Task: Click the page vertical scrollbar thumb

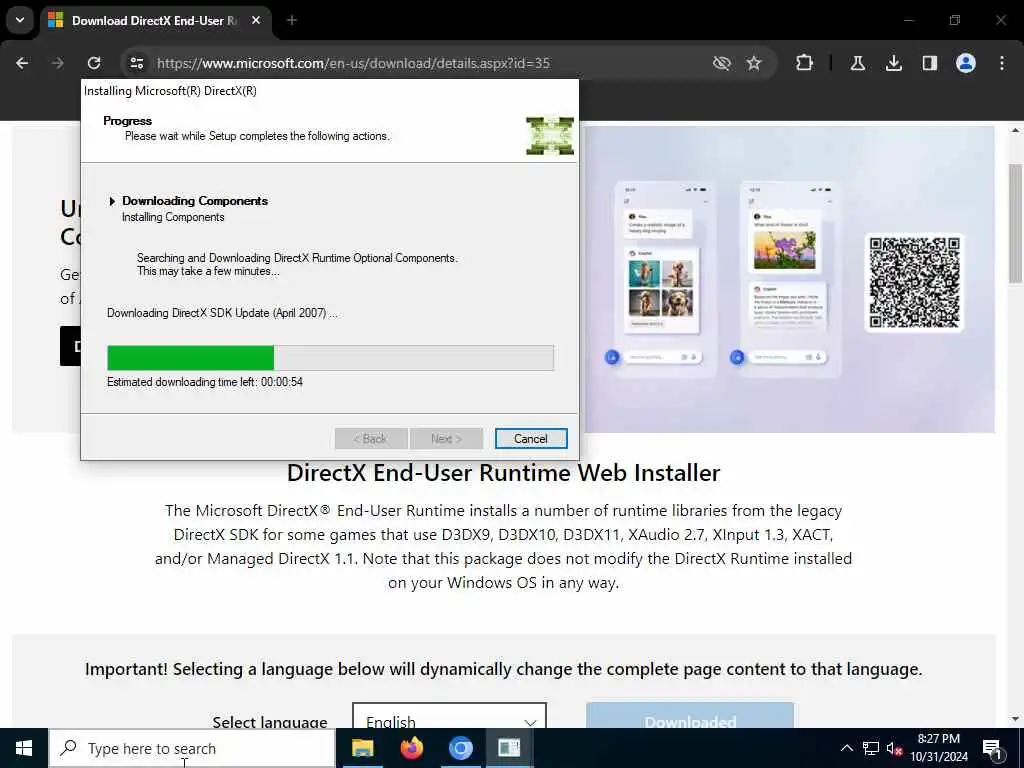Action: (x=1015, y=223)
